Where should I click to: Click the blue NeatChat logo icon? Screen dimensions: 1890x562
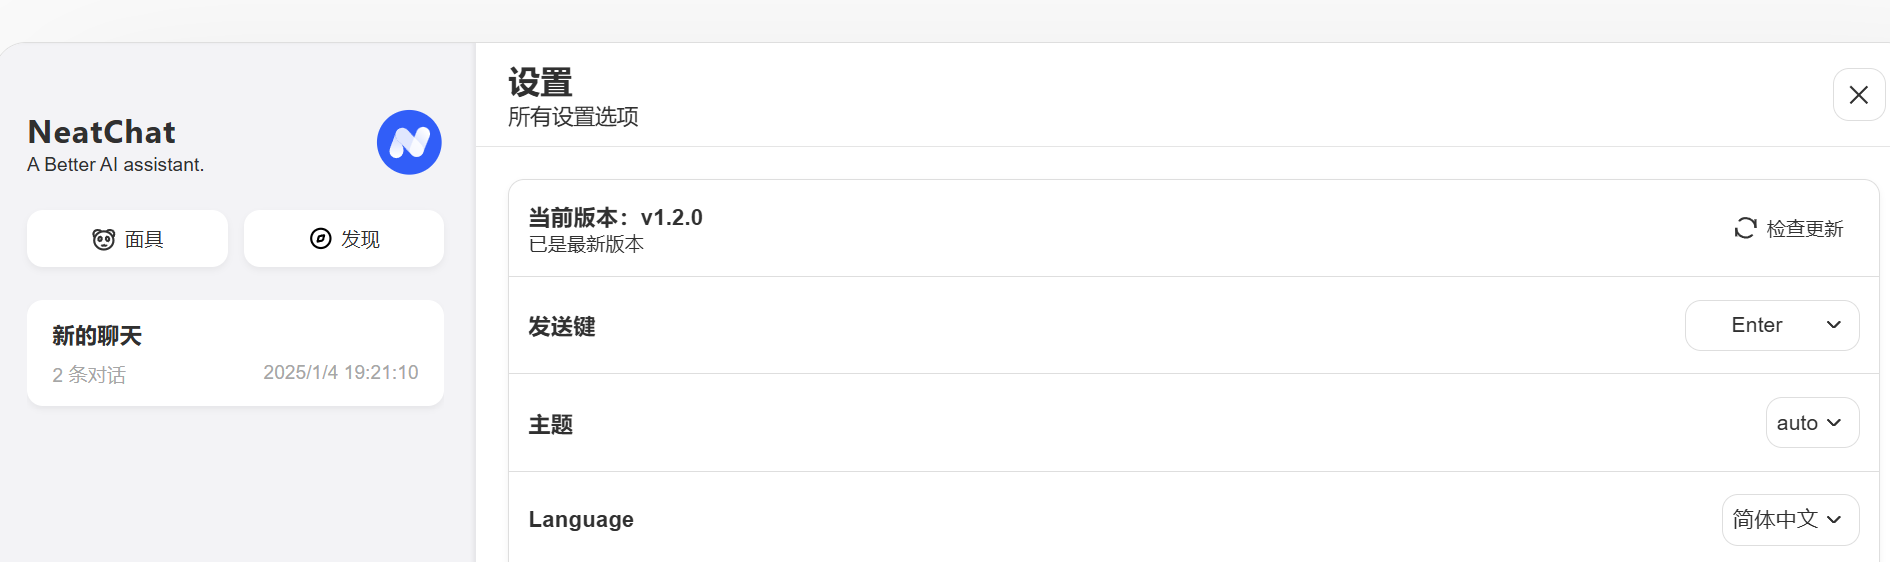409,142
